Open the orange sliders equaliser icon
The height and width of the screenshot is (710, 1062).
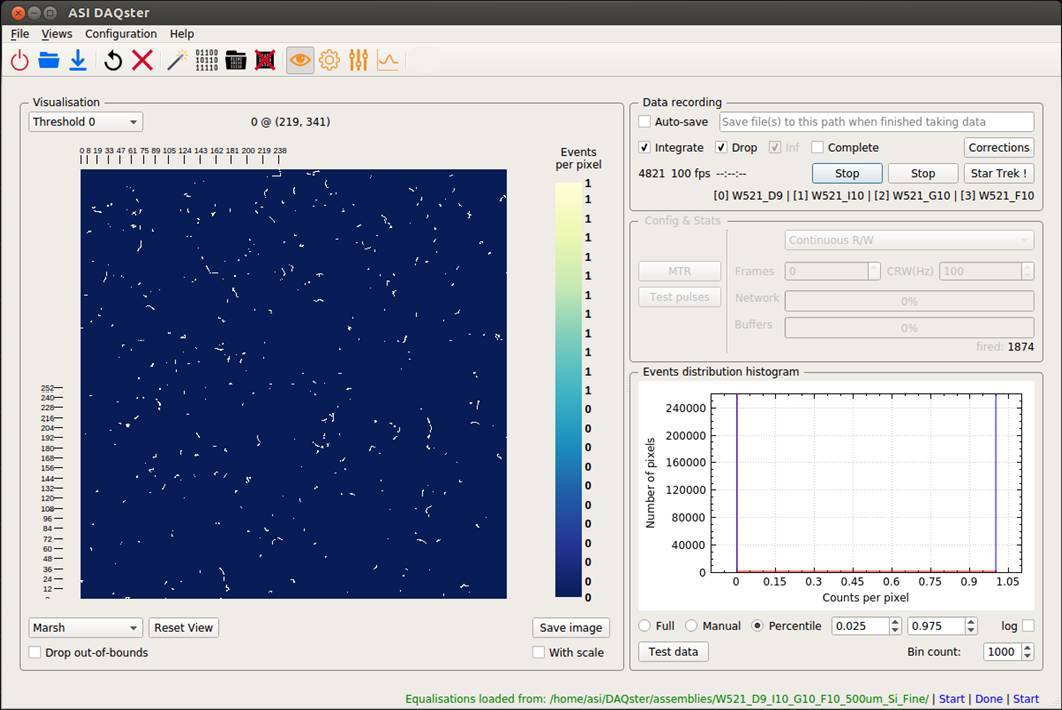[x=358, y=61]
